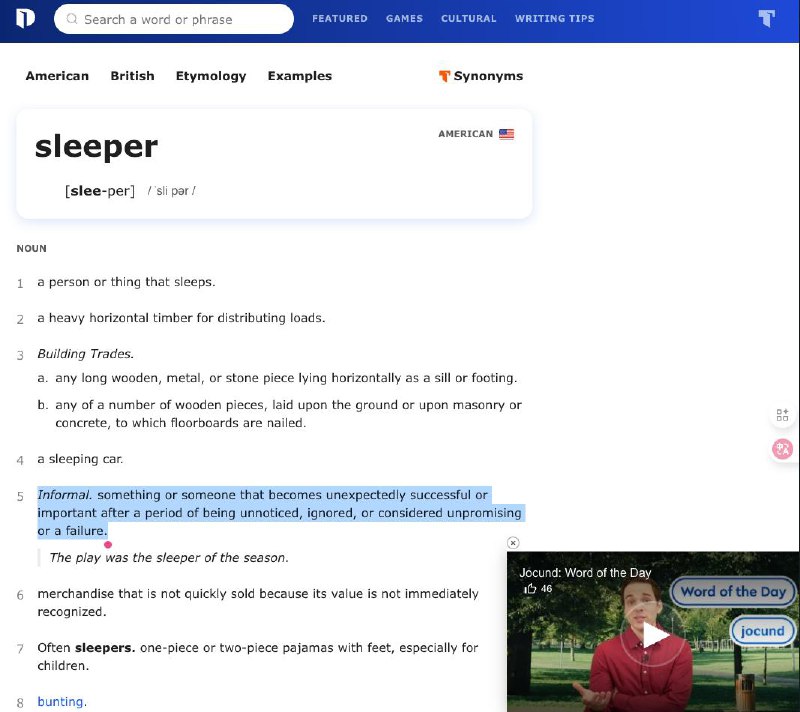Click the magnifying glass in the search bar
The width and height of the screenshot is (800, 712).
click(70, 19)
